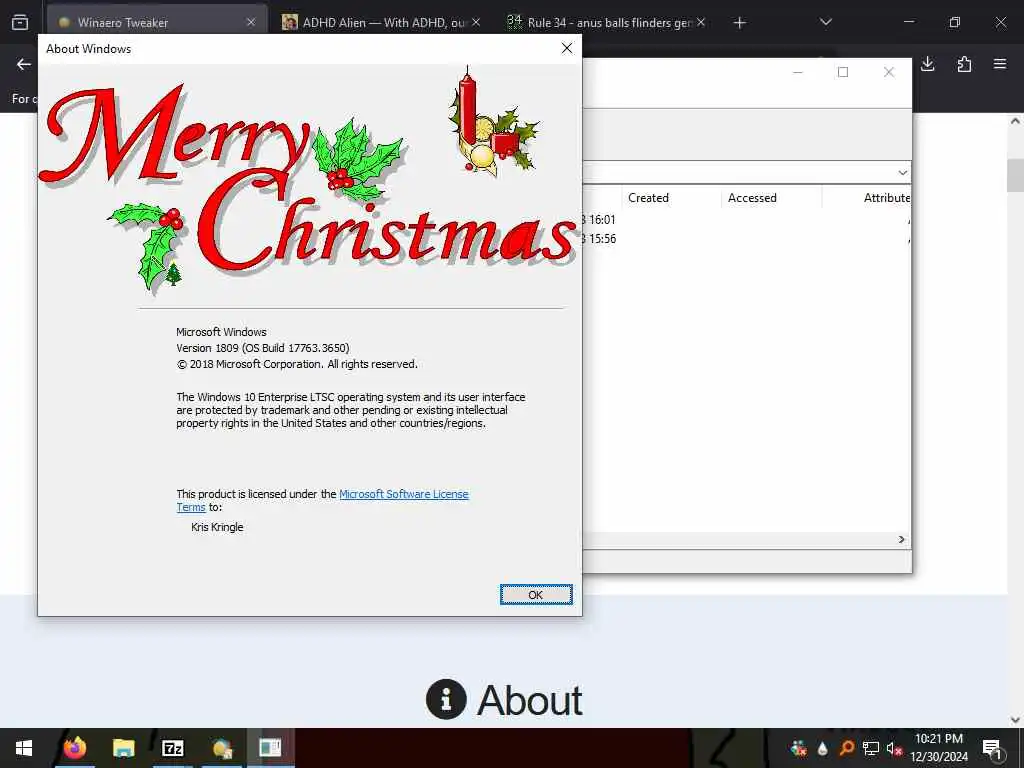This screenshot has height=768, width=1024.
Task: Open the taskbar app next to 7-Zip
Action: (222, 748)
